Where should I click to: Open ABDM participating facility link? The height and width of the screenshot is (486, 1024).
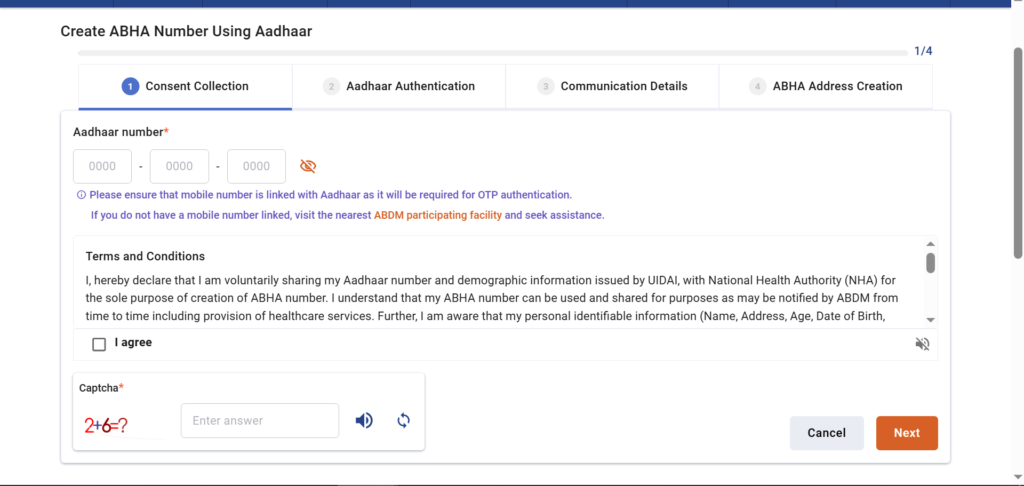pyautogui.click(x=437, y=215)
